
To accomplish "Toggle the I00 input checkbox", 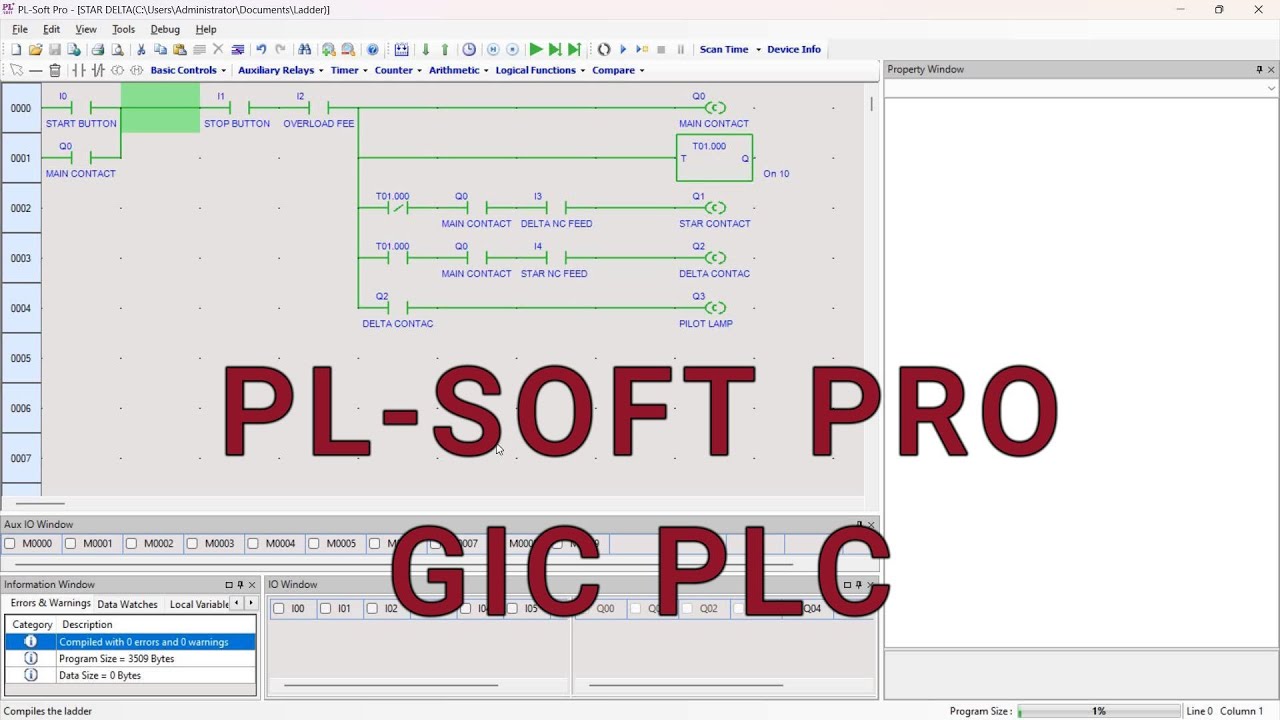I will pyautogui.click(x=279, y=608).
